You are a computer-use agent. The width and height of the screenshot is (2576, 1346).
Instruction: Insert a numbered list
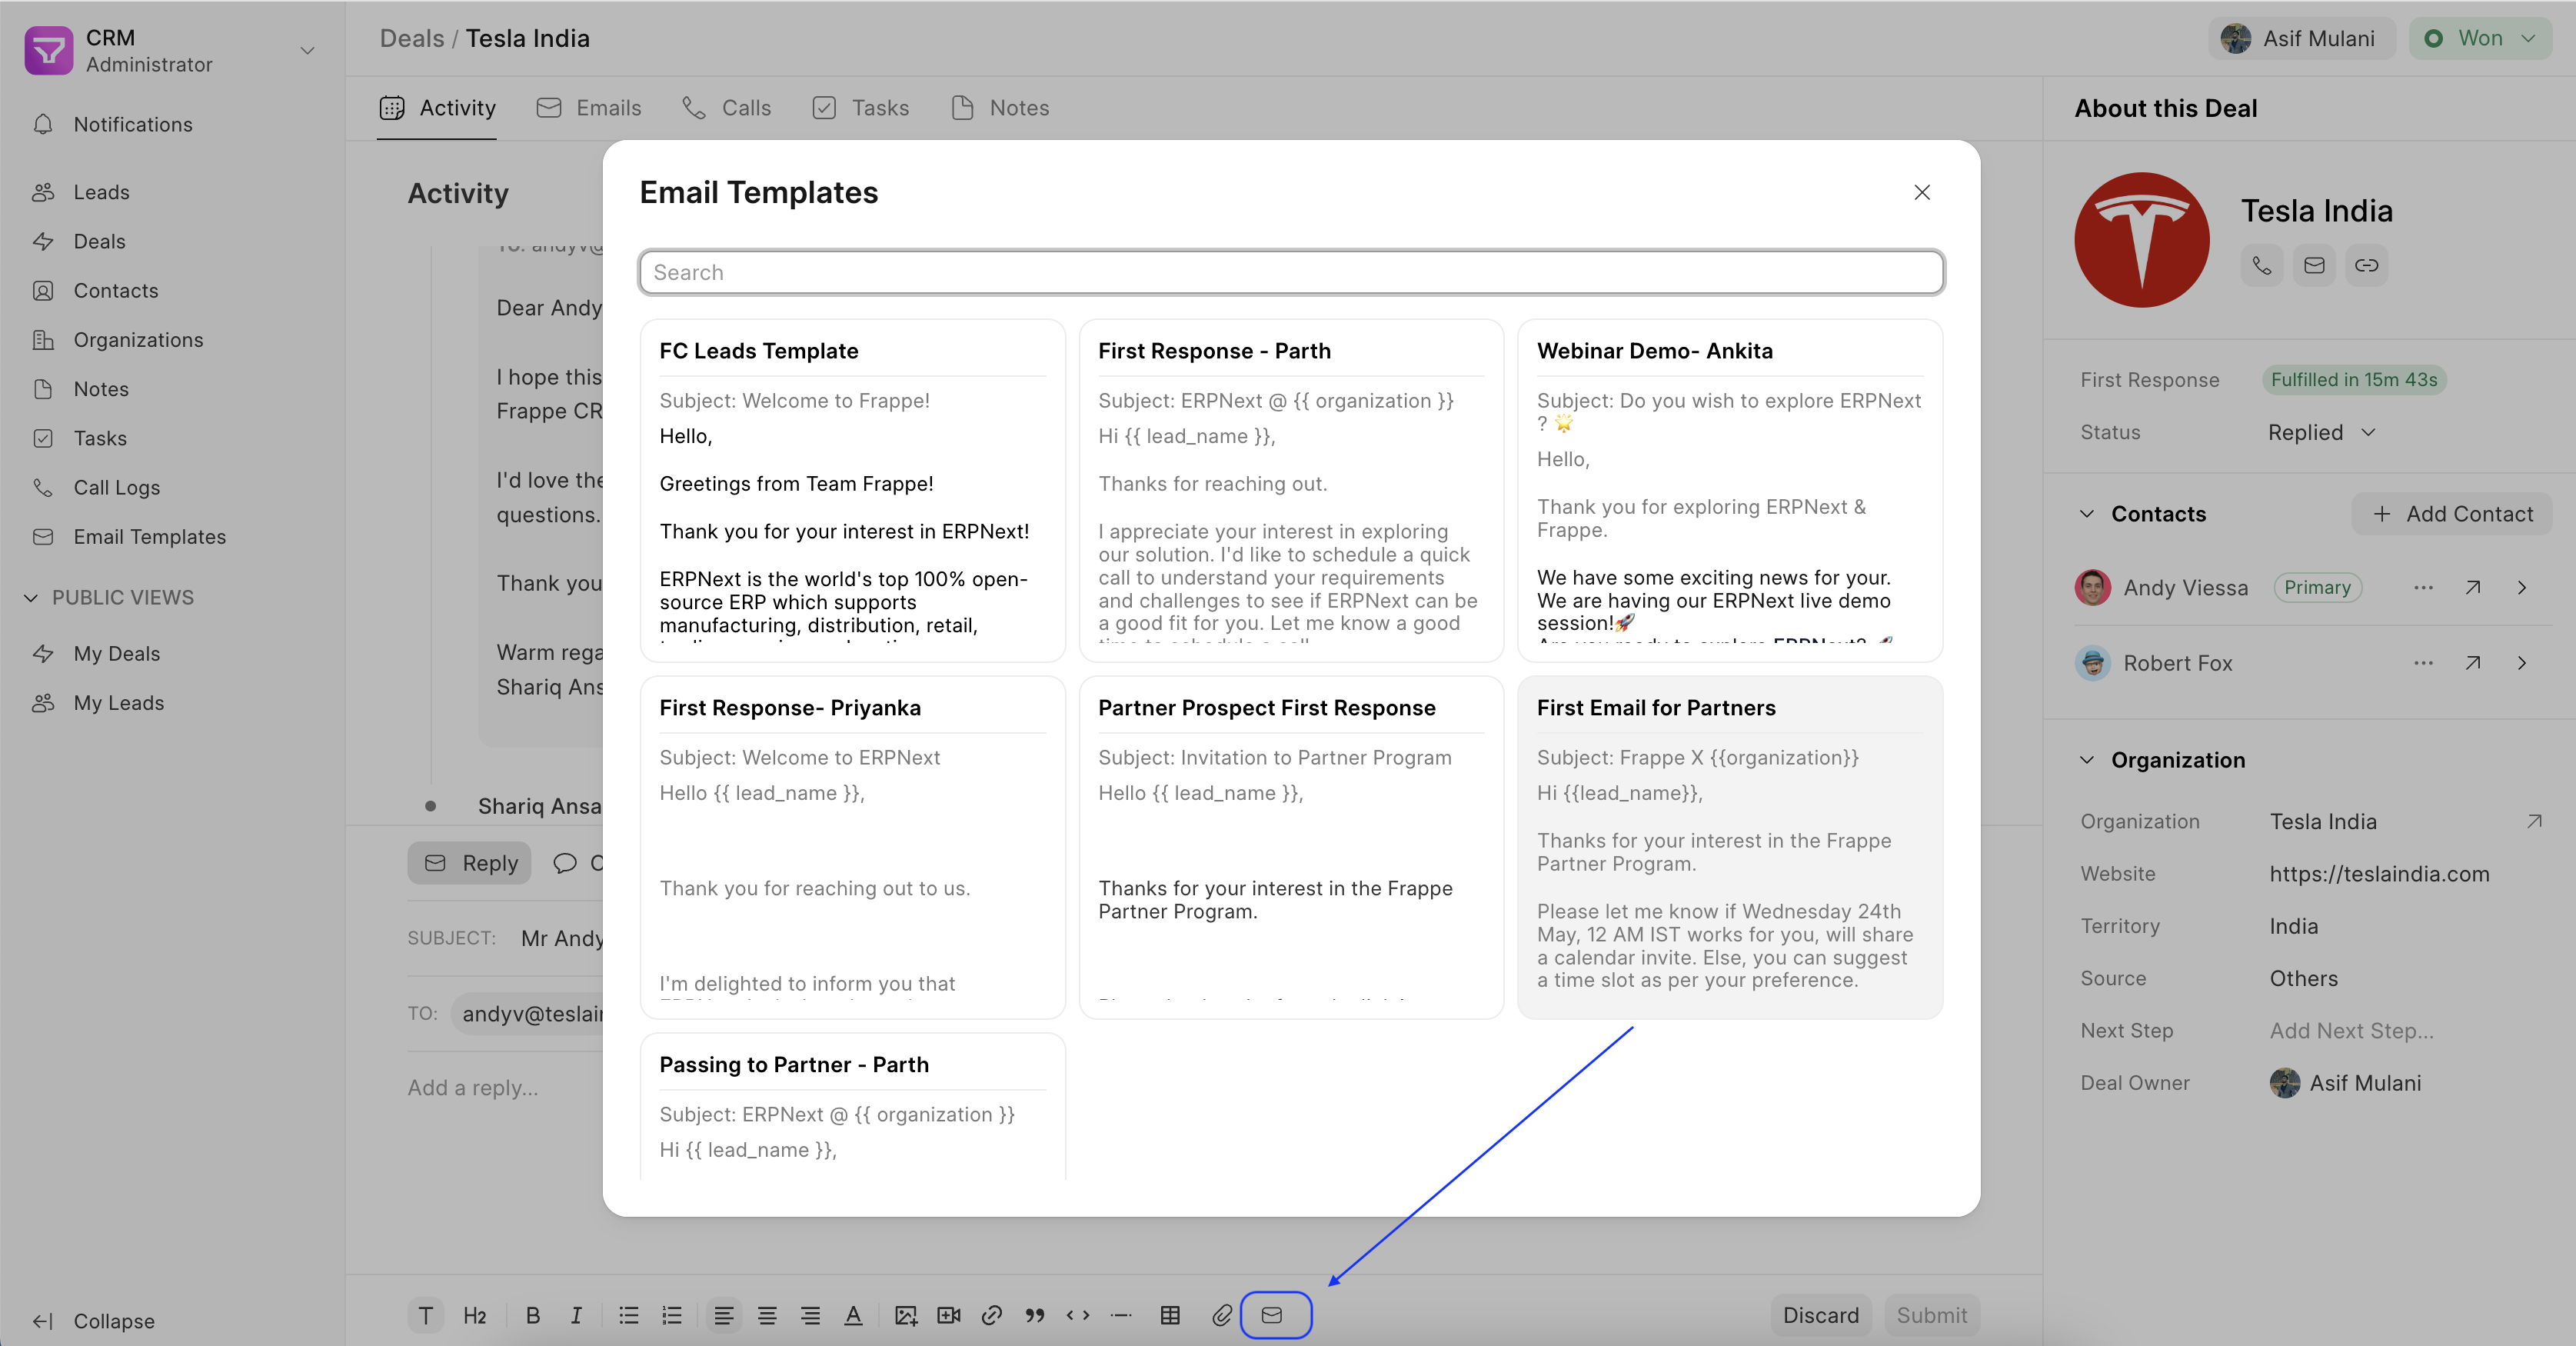pos(672,1315)
